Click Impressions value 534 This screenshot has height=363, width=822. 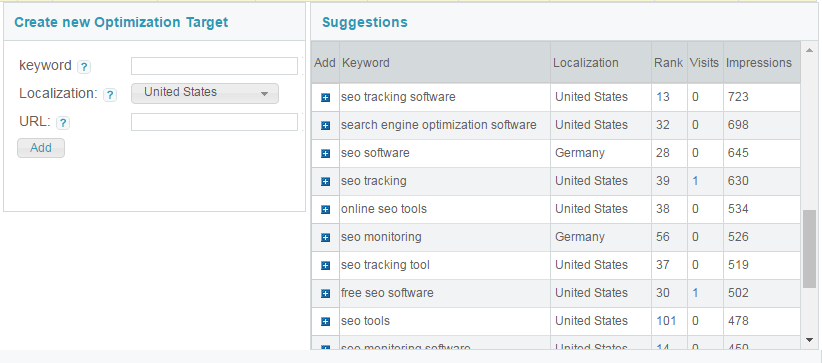coord(738,209)
